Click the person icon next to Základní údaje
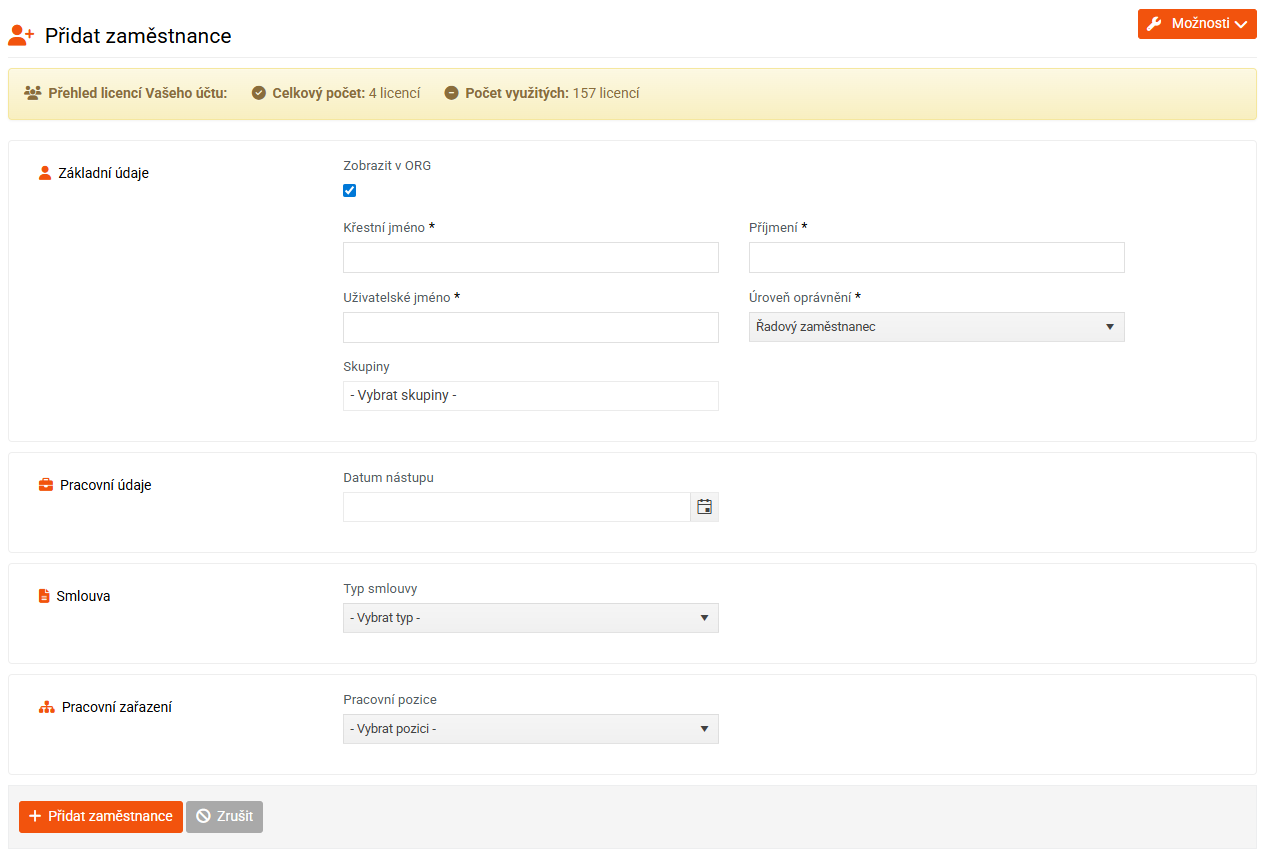 point(44,173)
